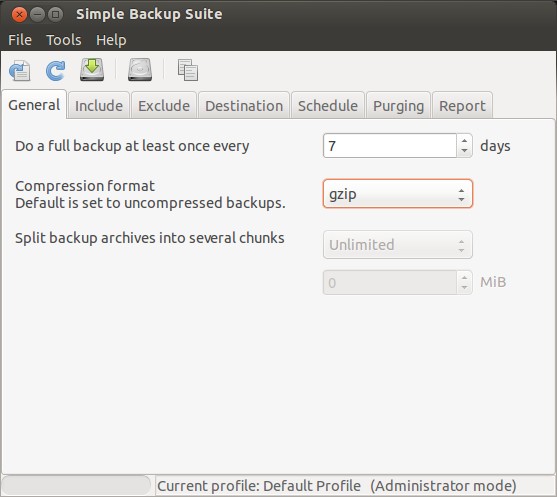Open the File menu
557x497 pixels.
tap(20, 40)
